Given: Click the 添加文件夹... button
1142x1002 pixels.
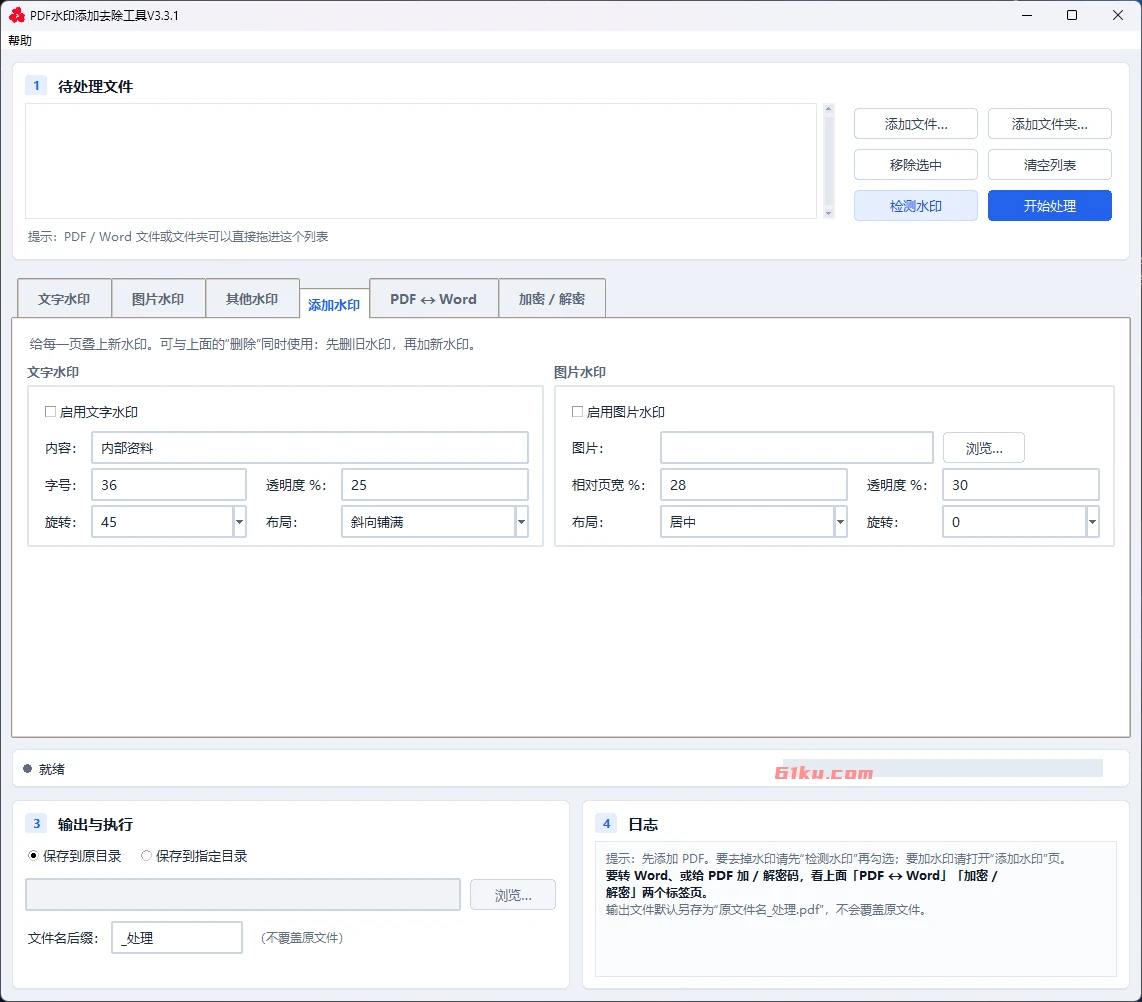Looking at the screenshot, I should click(1050, 124).
